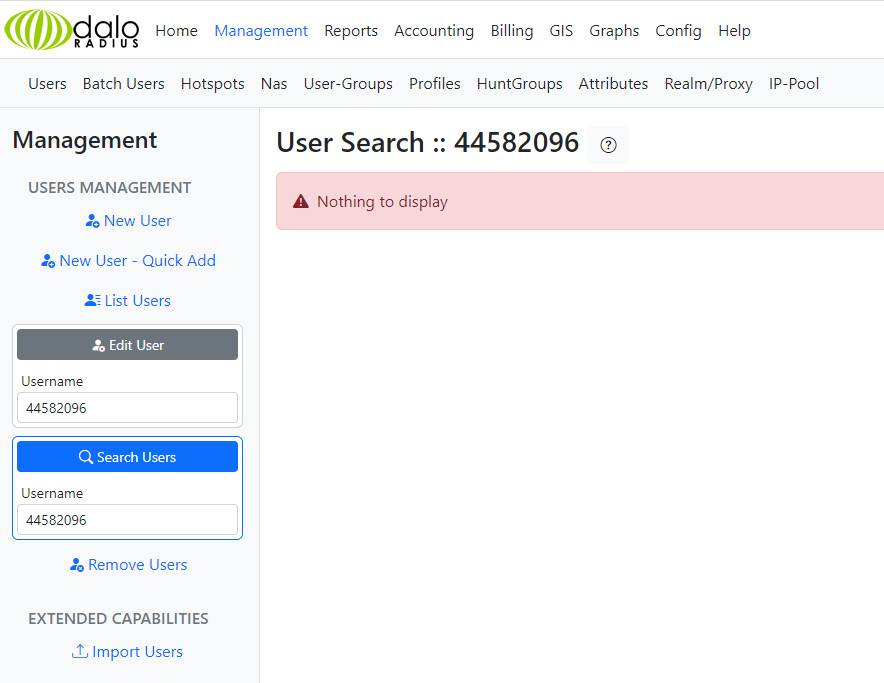Click the 'EXTENDED CAPABILITIES' section label
884x683 pixels.
click(118, 618)
